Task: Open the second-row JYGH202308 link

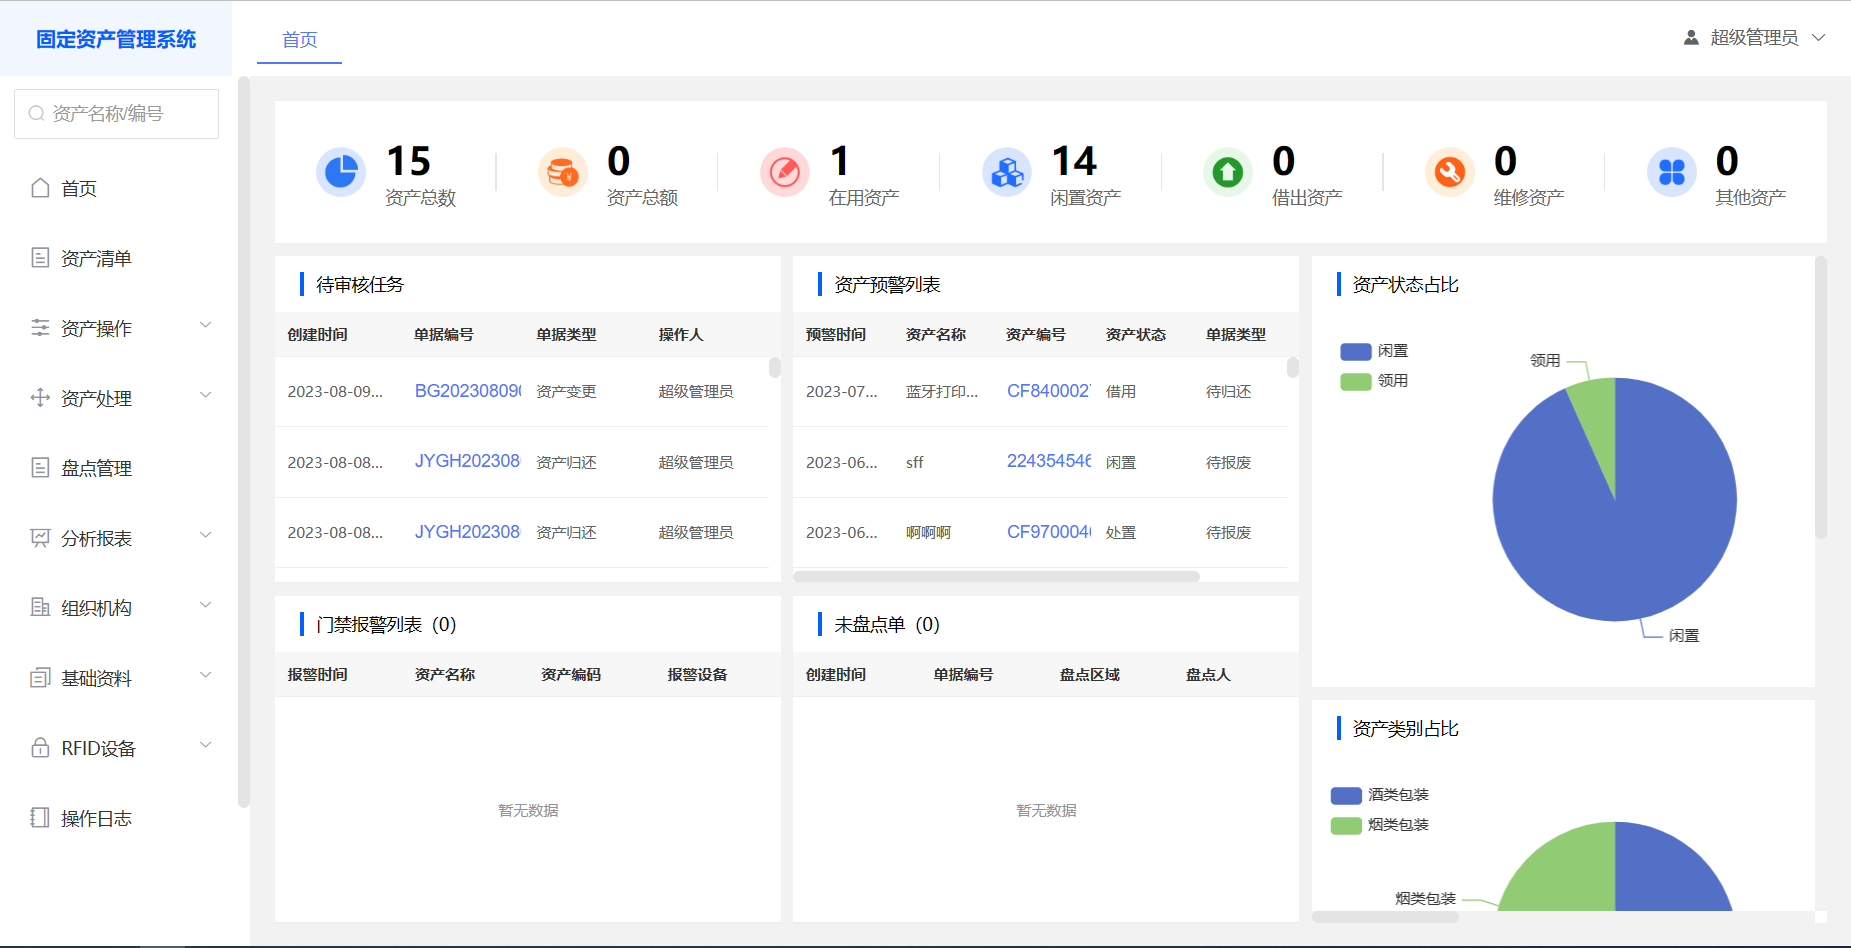Action: point(468,461)
